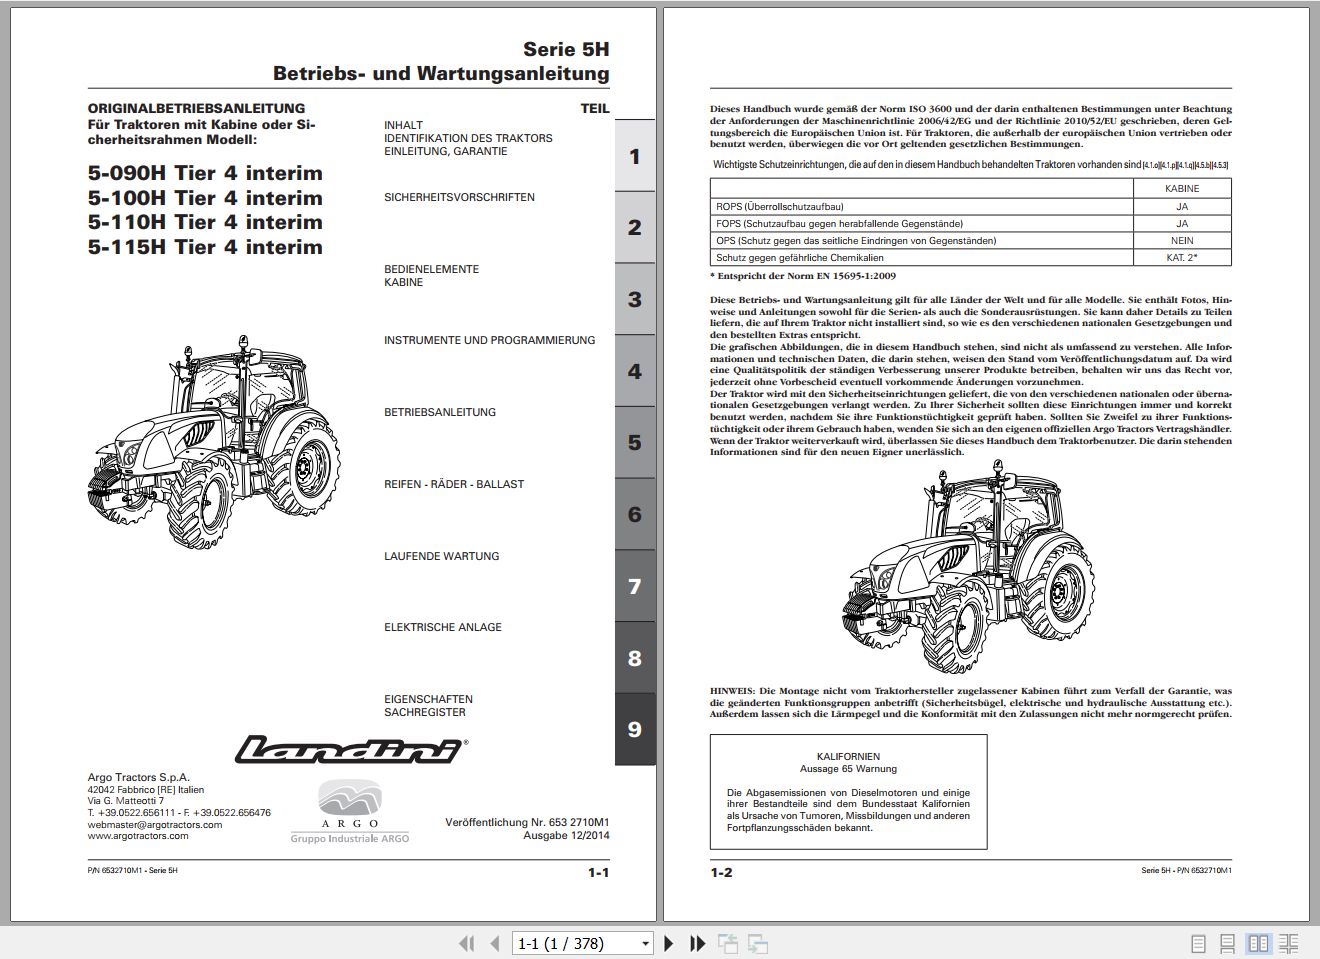Enable continuous single page scrolling
Screen dimensions: 1320x959
pos(1229,943)
